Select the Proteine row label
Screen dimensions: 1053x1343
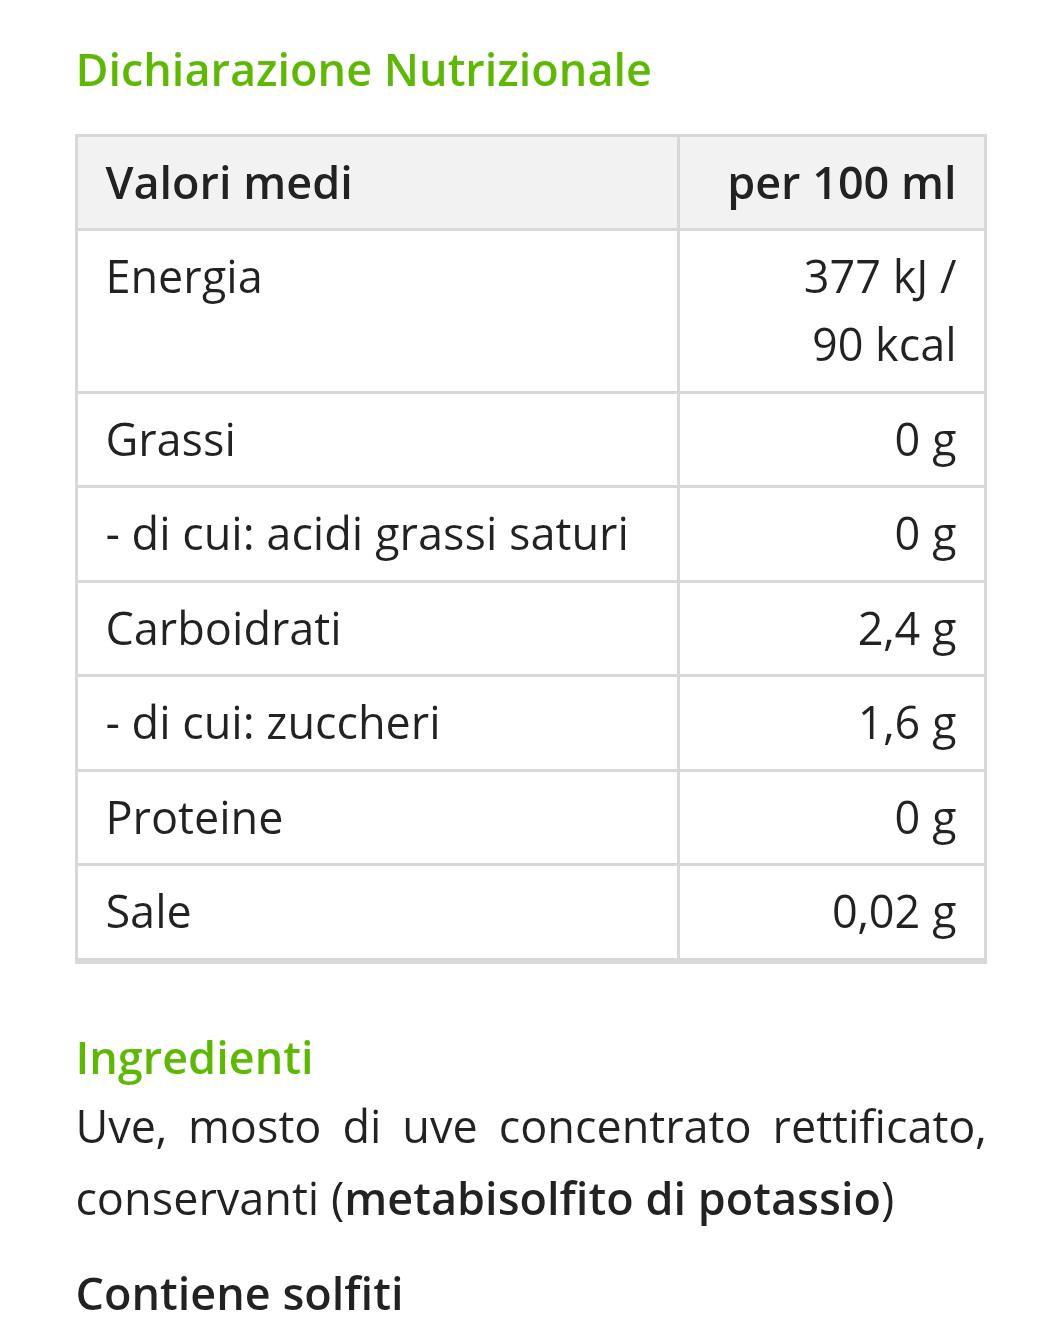coord(195,818)
